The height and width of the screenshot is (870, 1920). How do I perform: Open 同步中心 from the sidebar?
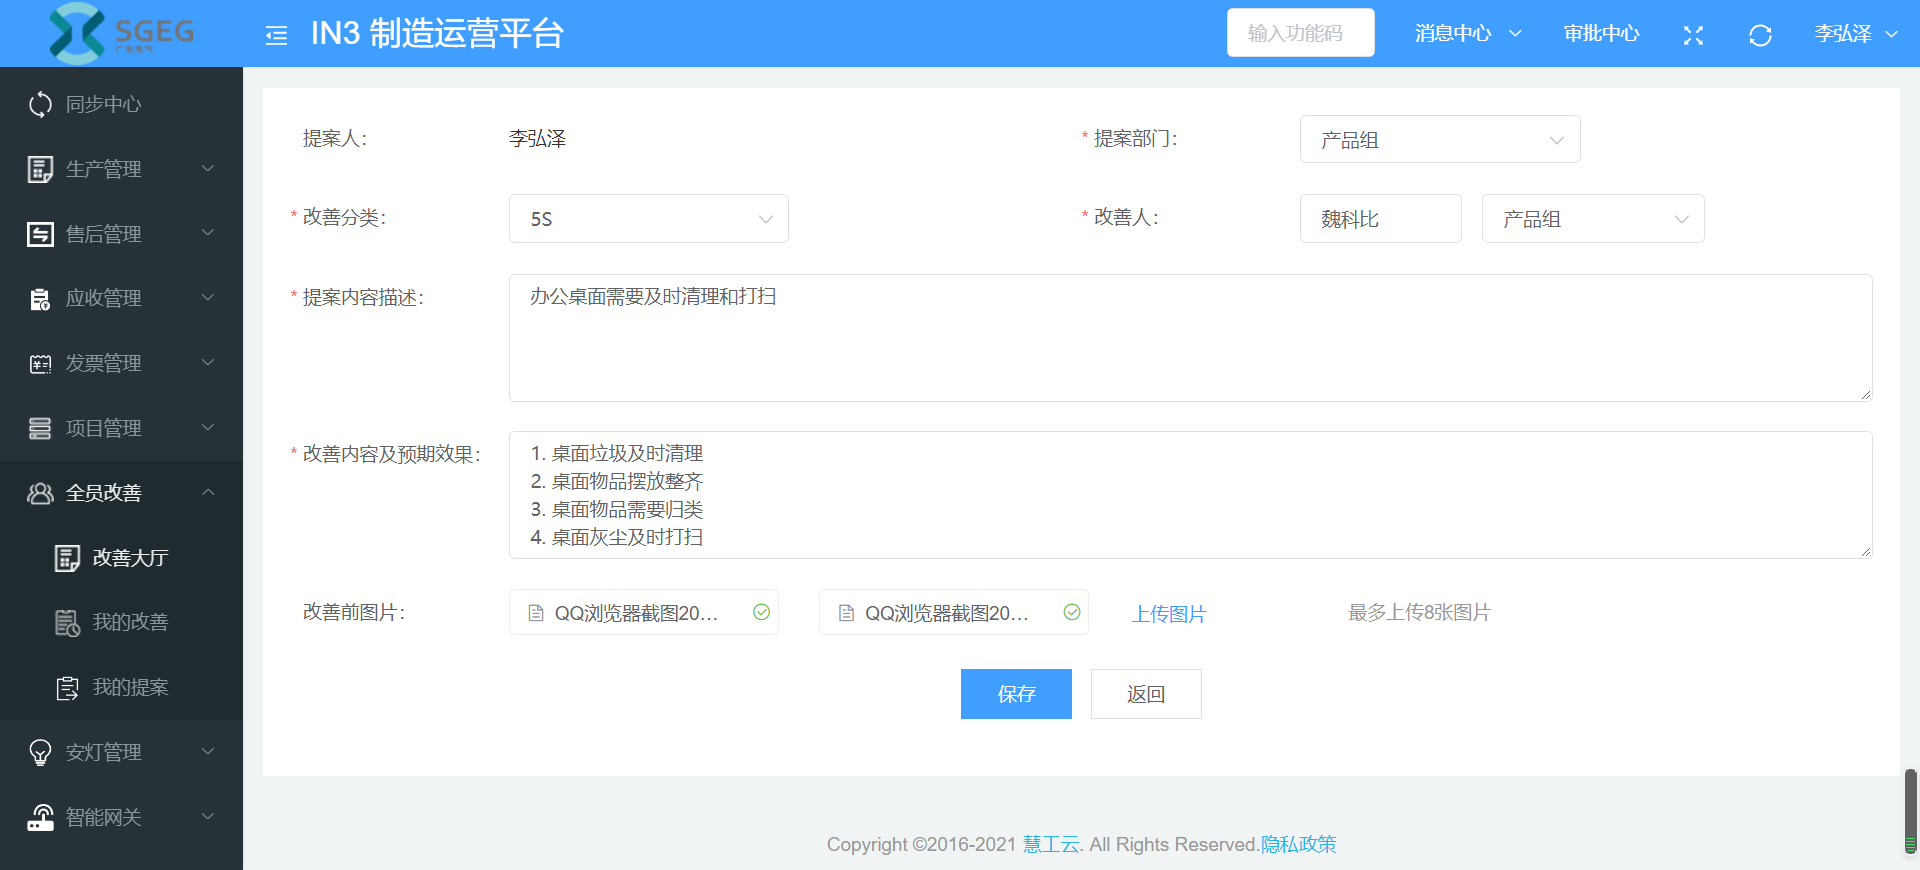click(x=104, y=104)
